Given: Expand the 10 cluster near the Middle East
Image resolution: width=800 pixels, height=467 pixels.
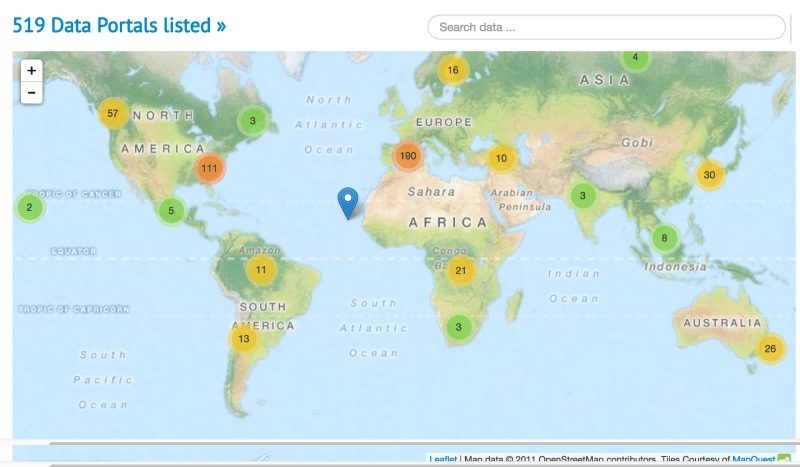Looking at the screenshot, I should point(502,158).
